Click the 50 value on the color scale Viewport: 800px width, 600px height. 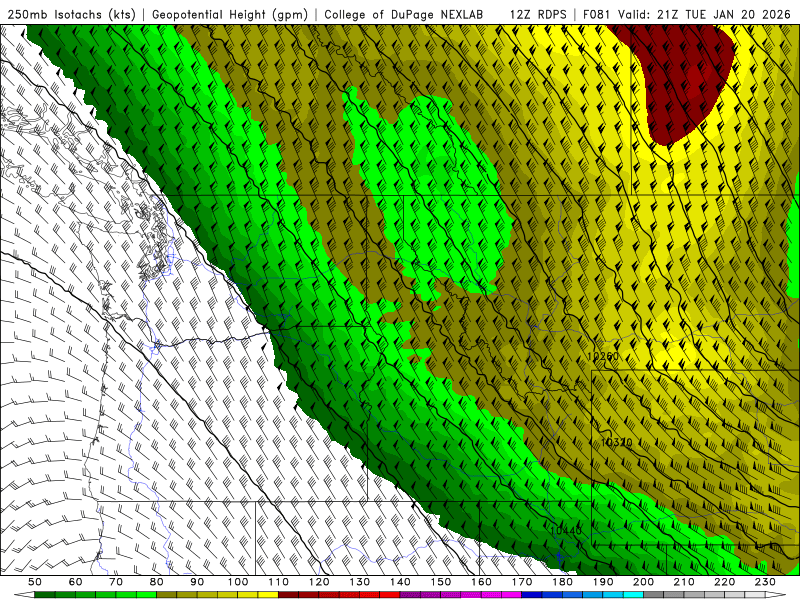[35, 582]
